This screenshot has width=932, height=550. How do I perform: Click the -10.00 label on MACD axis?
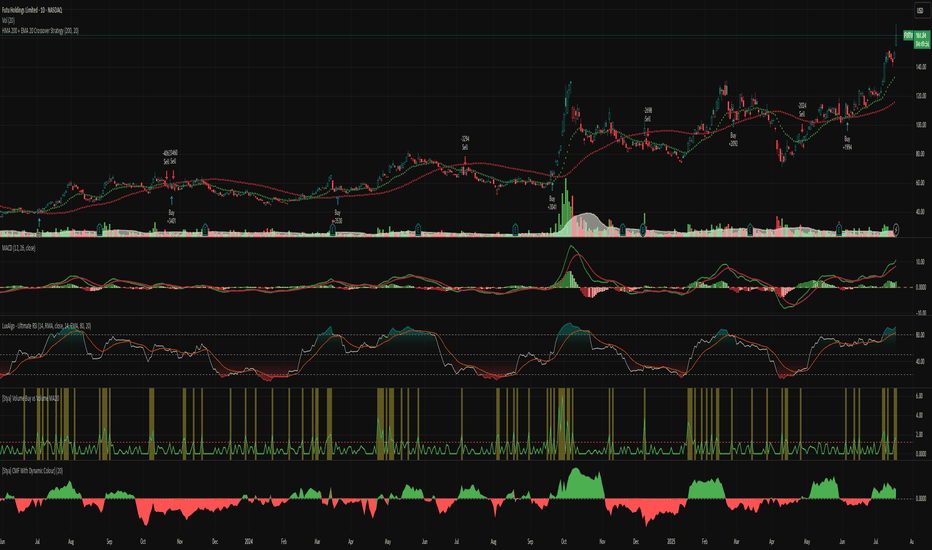(x=920, y=313)
